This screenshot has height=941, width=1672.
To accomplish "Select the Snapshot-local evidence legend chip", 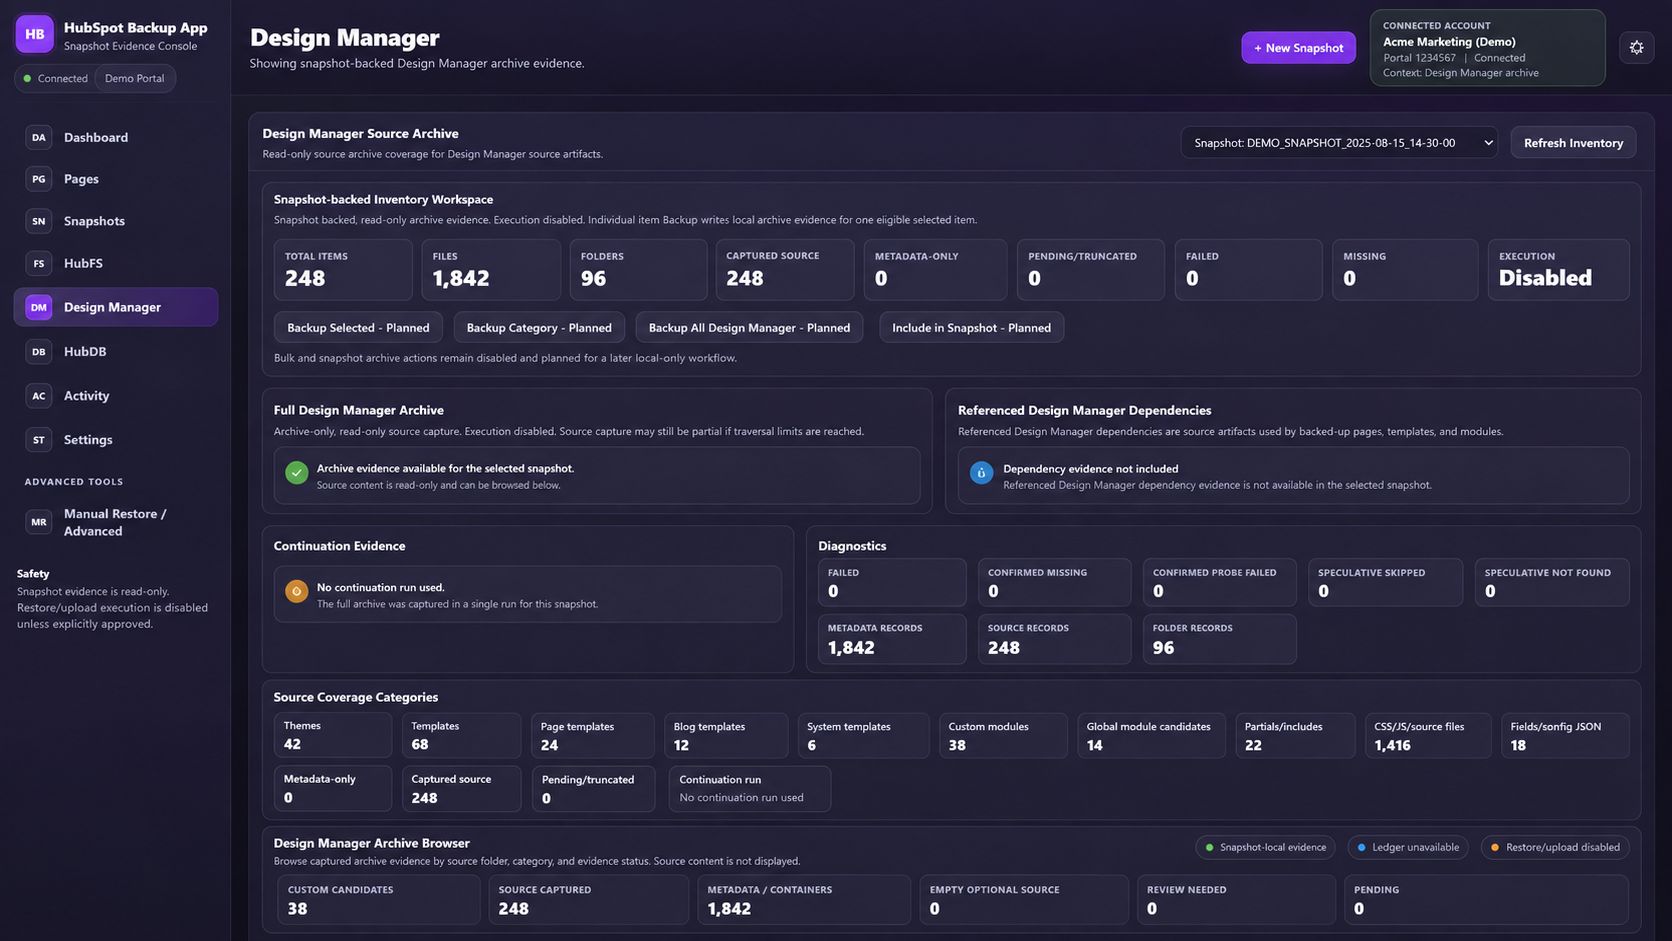I will tap(1265, 847).
